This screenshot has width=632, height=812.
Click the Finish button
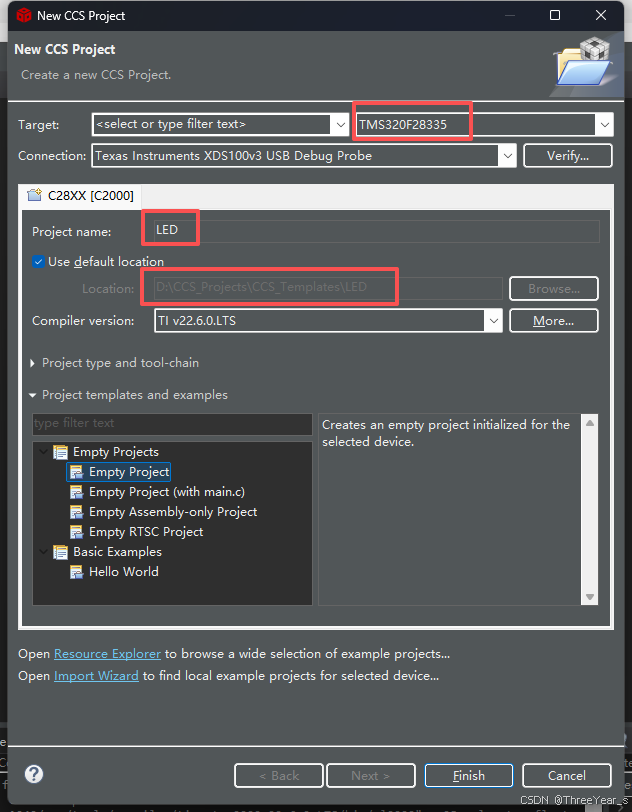pyautogui.click(x=469, y=775)
